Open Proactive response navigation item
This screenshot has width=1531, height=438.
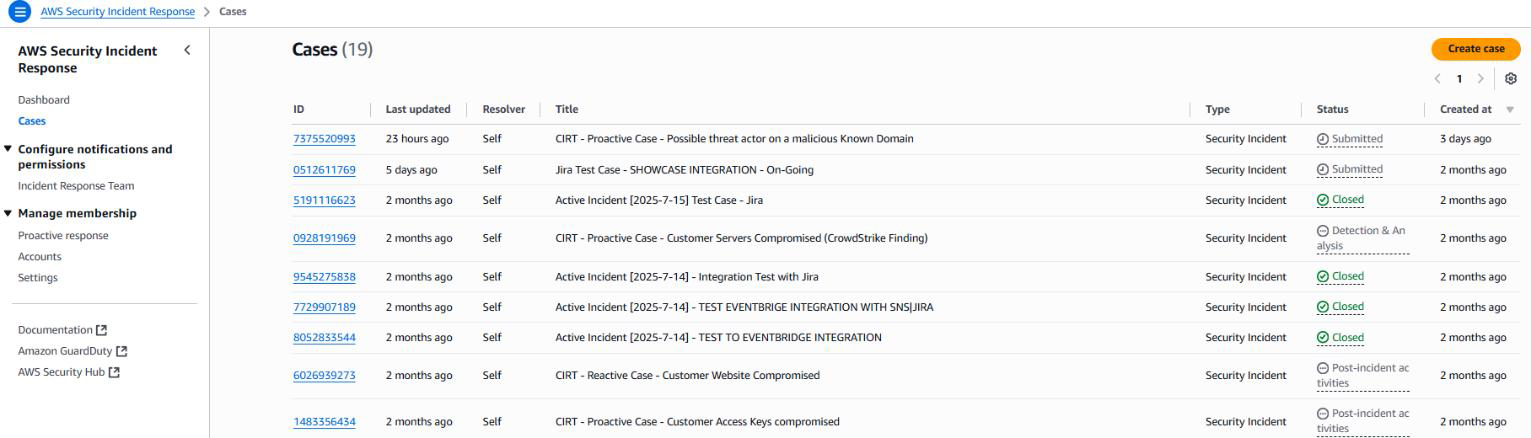63,236
